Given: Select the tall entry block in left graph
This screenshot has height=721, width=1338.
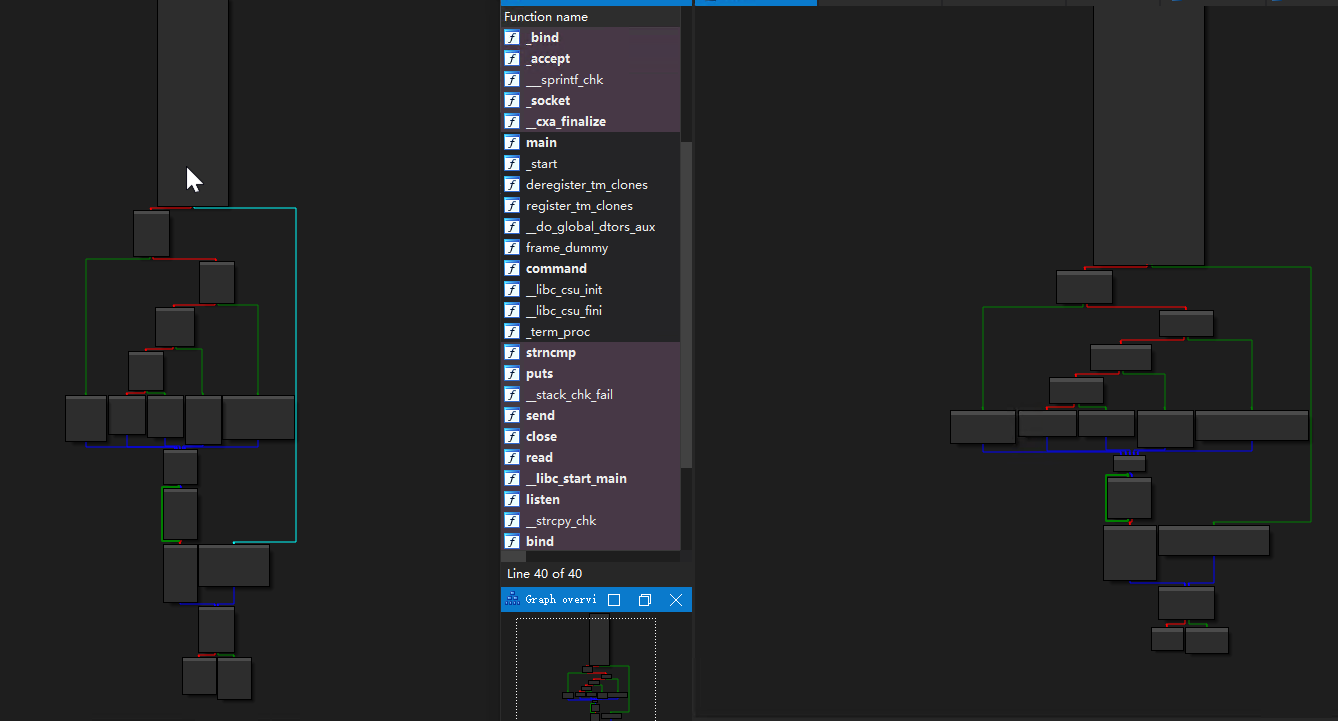Looking at the screenshot, I should tap(193, 102).
